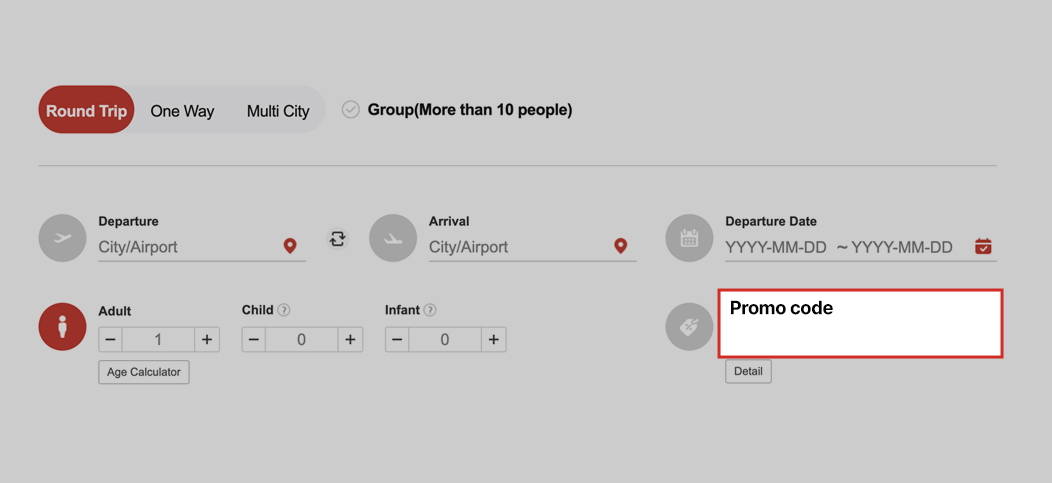Screen dimensions: 1052x483
Task: Focus the Promo code input box
Action: point(860,332)
